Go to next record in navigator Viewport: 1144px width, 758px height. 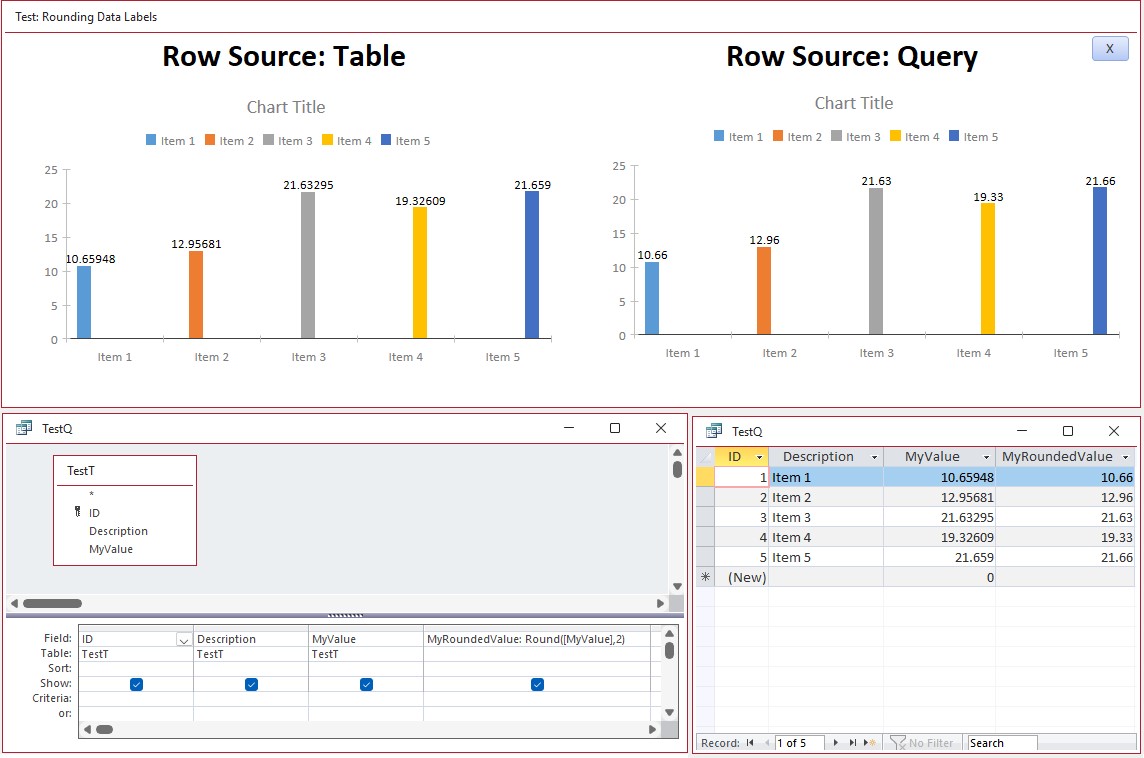pos(836,743)
